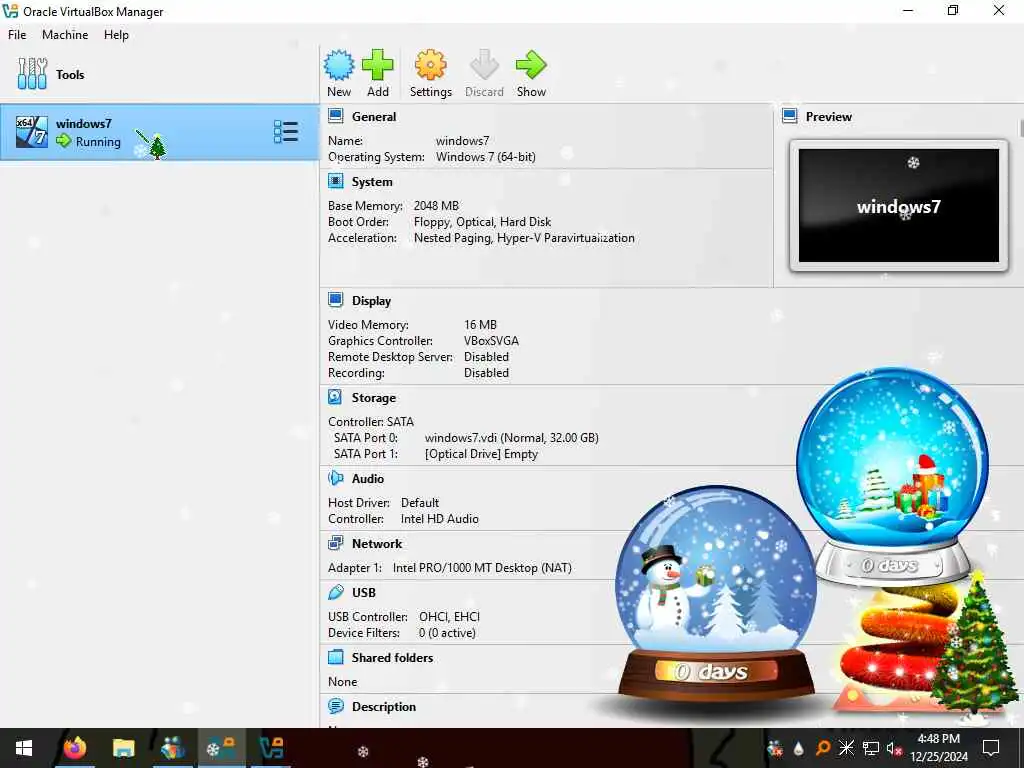Click the snowflake tray icon
Image resolution: width=1024 pixels, height=768 pixels.
tap(846, 748)
